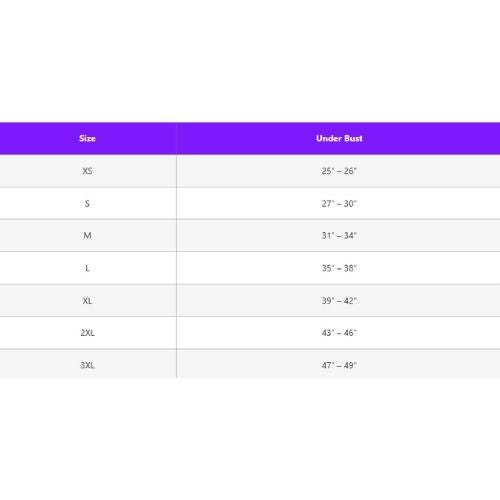The width and height of the screenshot is (500, 500).
Task: Click the row border below the M row
Action: 250,252
